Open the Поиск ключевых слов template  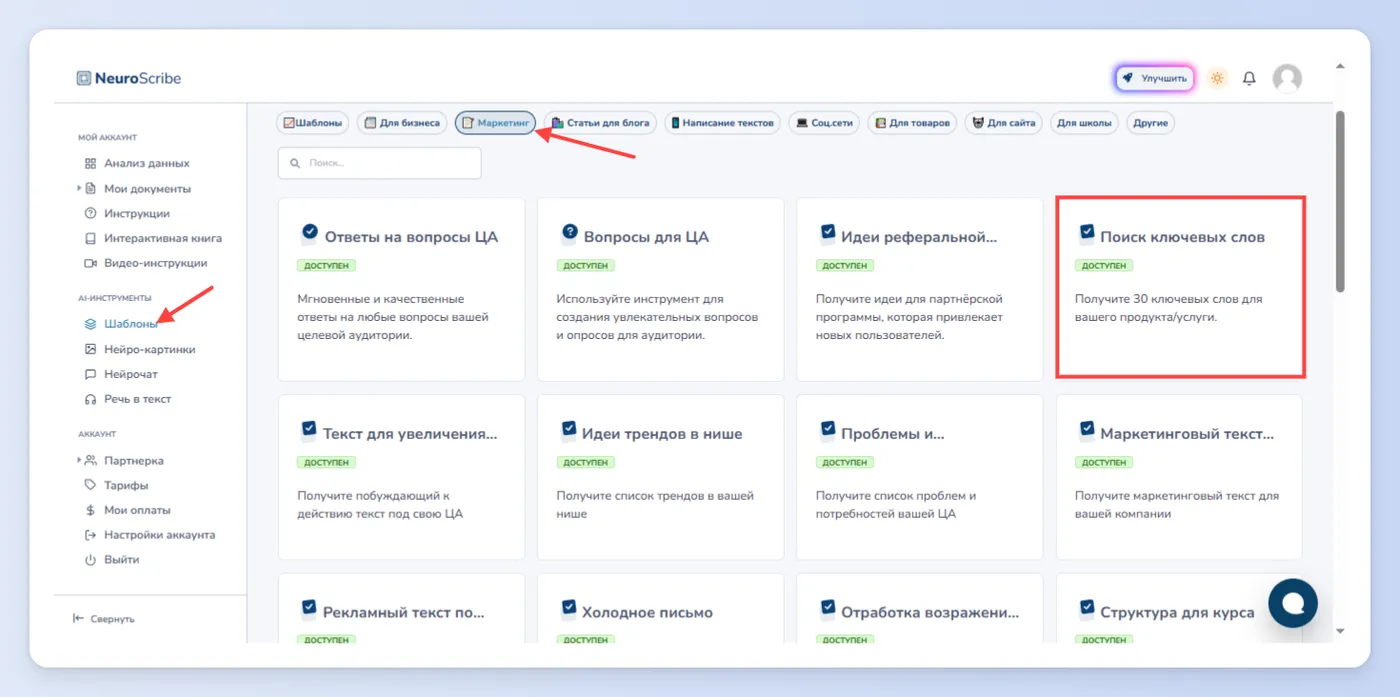click(1180, 287)
